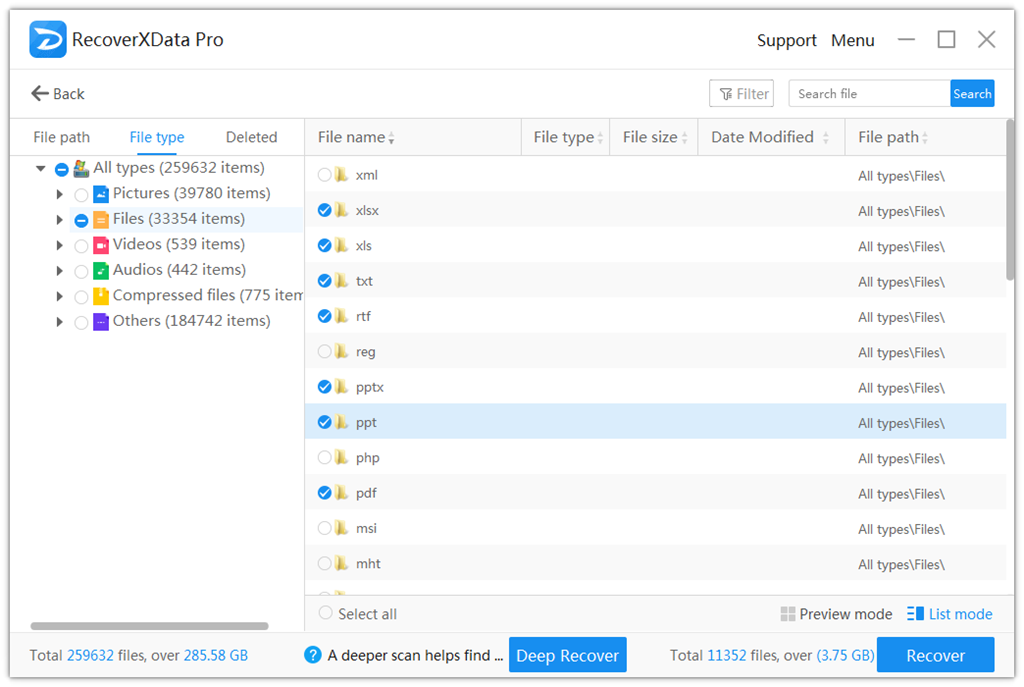
Task: Click the Recover button
Action: click(935, 655)
